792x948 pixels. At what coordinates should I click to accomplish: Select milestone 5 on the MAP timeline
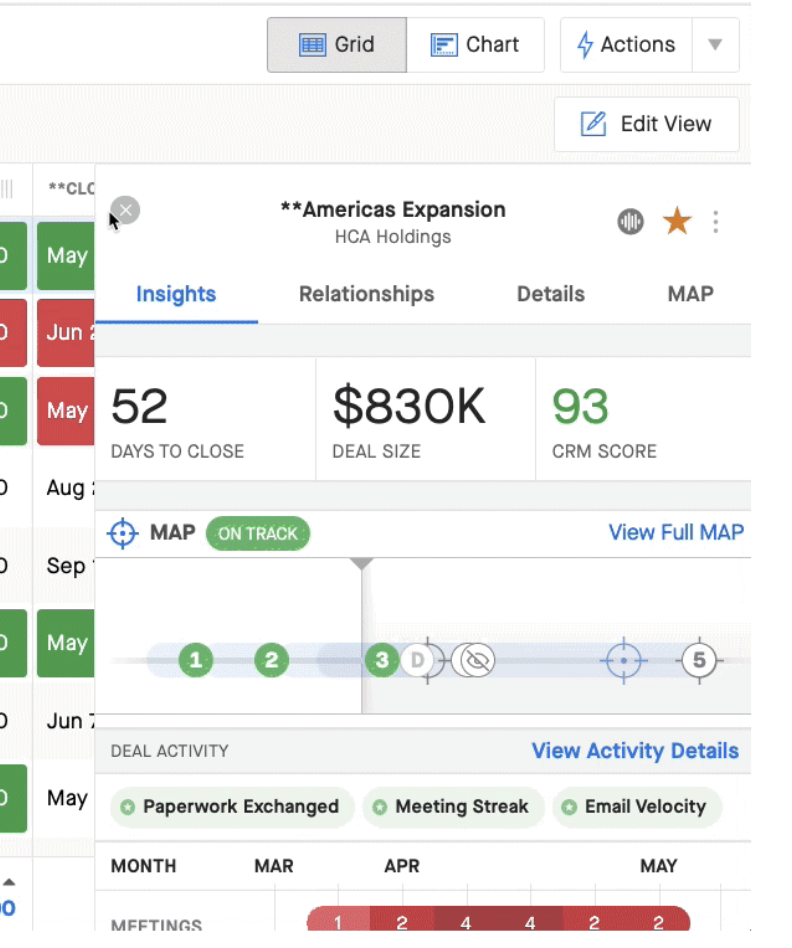point(699,660)
